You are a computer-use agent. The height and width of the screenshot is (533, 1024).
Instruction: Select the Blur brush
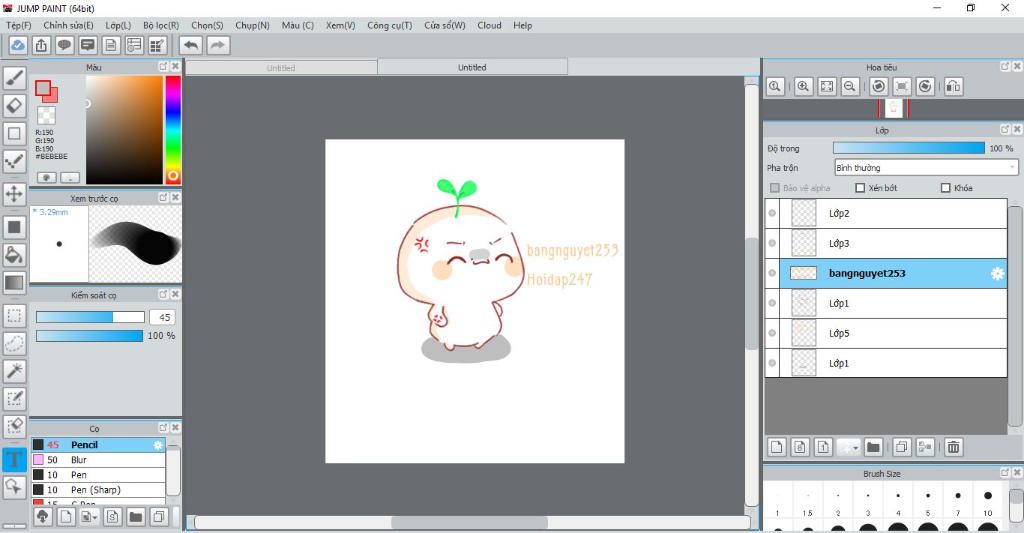click(x=98, y=460)
